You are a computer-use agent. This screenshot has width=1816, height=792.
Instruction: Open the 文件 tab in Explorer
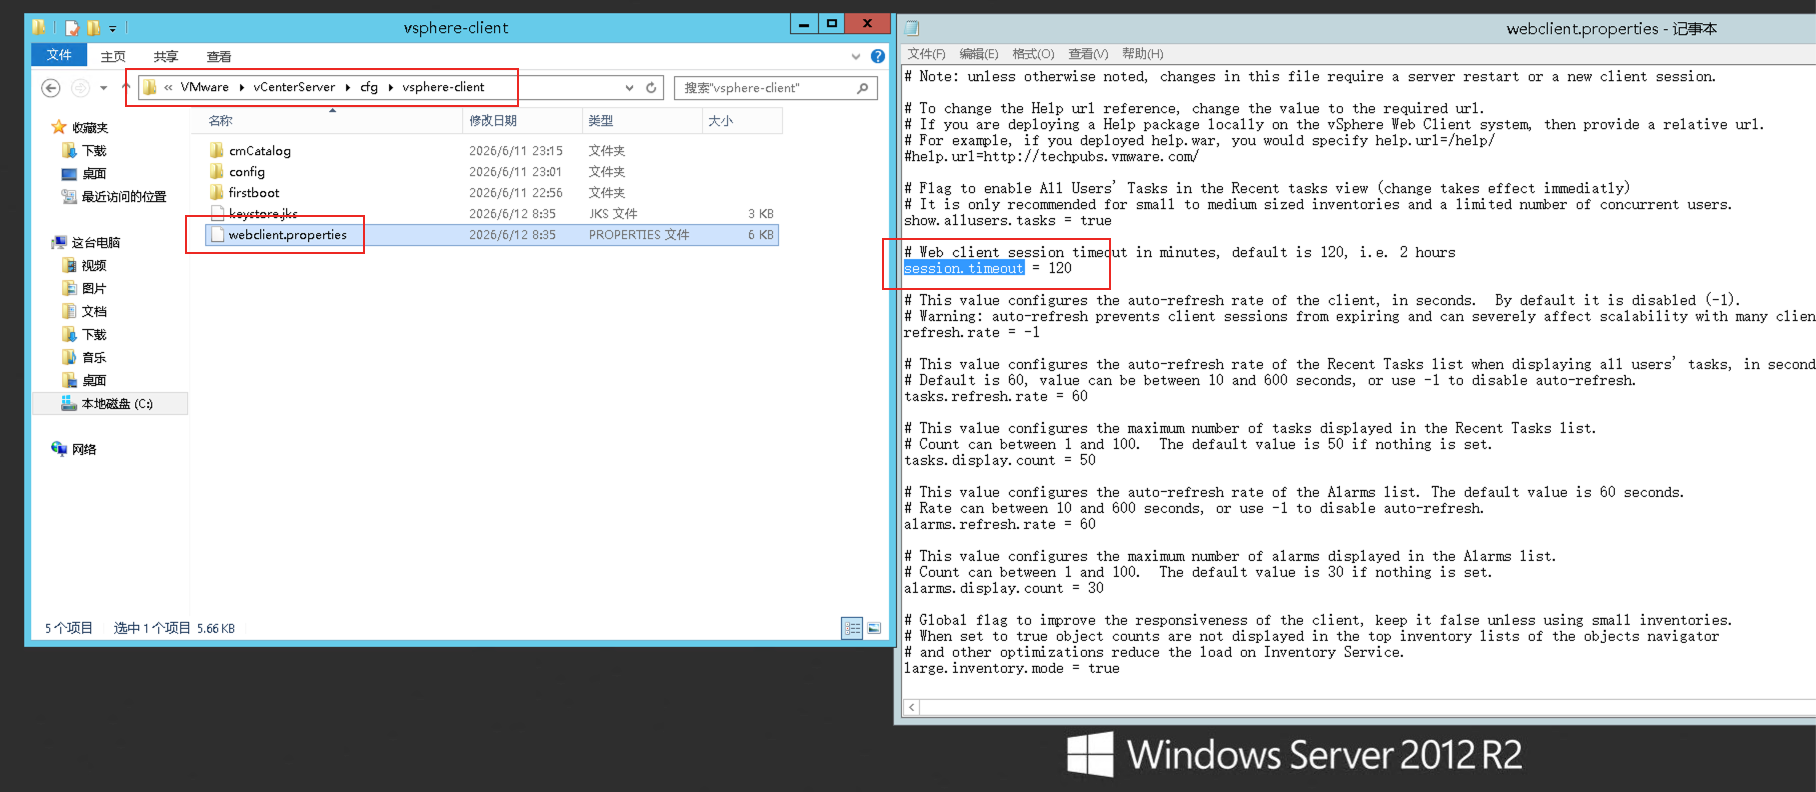tap(59, 55)
